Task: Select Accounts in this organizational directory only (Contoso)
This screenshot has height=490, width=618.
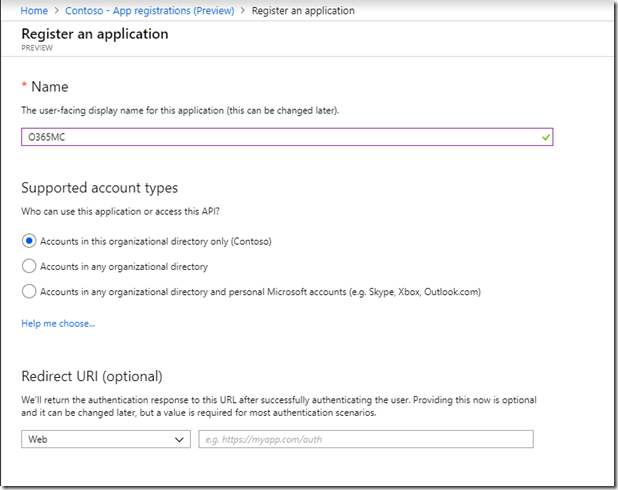Action: pos(29,241)
